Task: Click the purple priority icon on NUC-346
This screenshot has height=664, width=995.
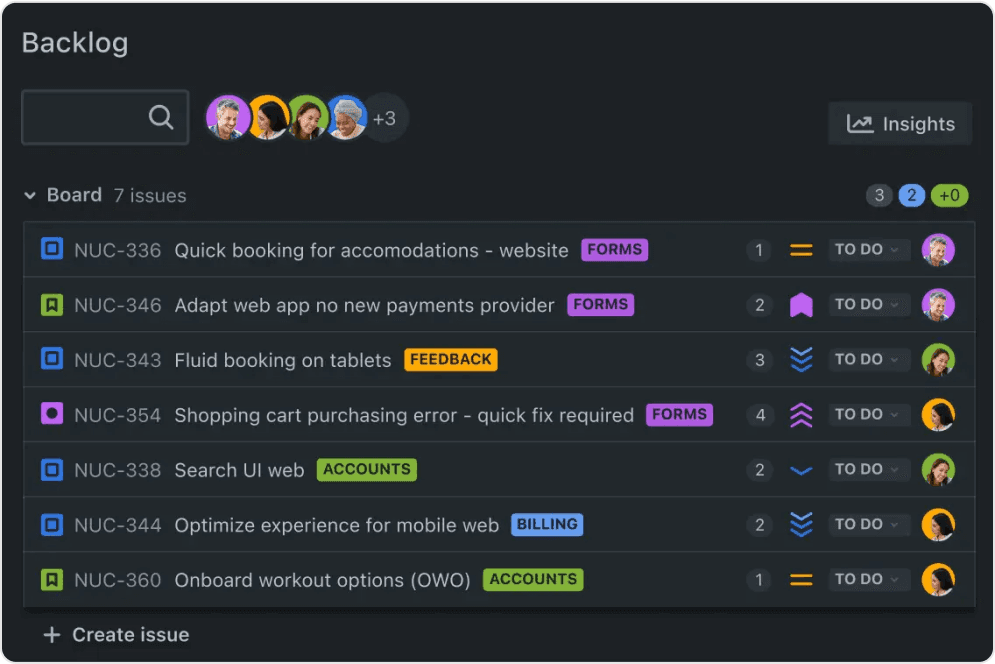Action: [x=801, y=304]
